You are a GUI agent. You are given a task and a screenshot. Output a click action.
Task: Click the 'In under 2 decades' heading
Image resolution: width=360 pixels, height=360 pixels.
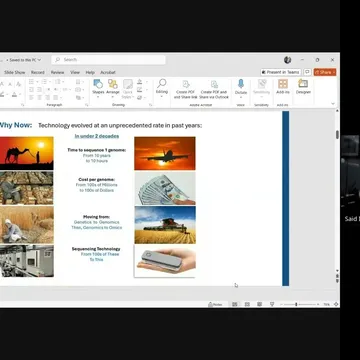coord(97,136)
